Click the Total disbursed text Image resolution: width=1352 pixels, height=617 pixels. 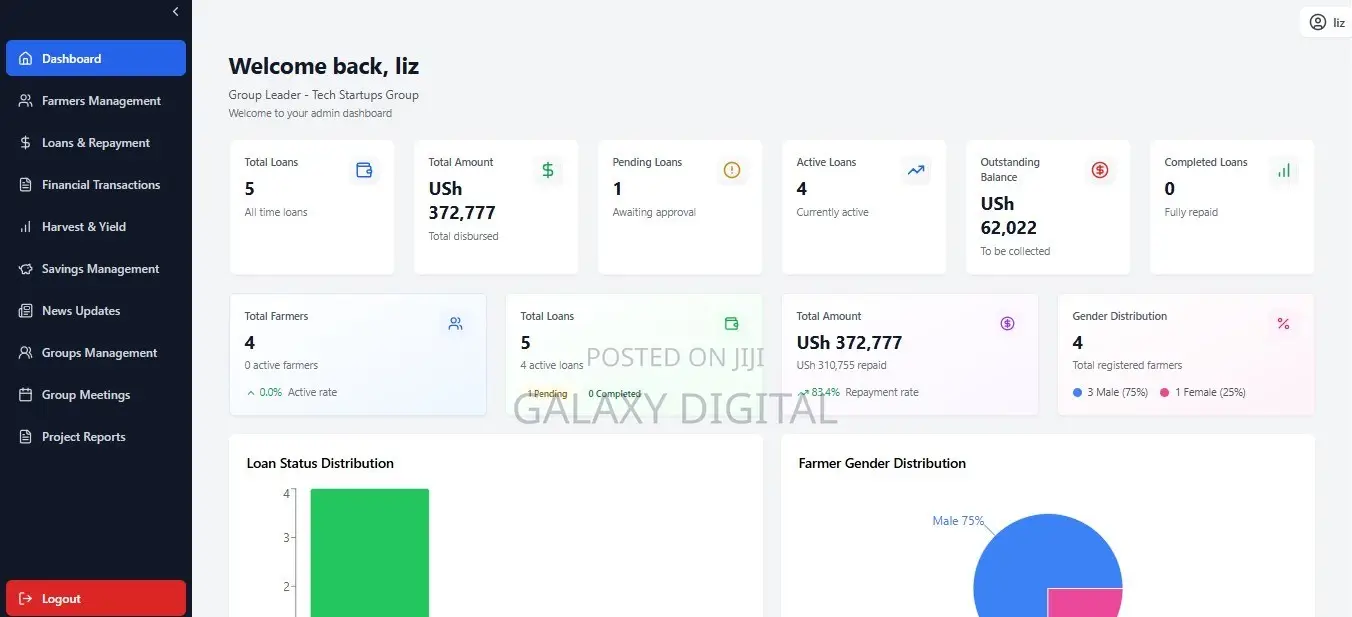[463, 236]
